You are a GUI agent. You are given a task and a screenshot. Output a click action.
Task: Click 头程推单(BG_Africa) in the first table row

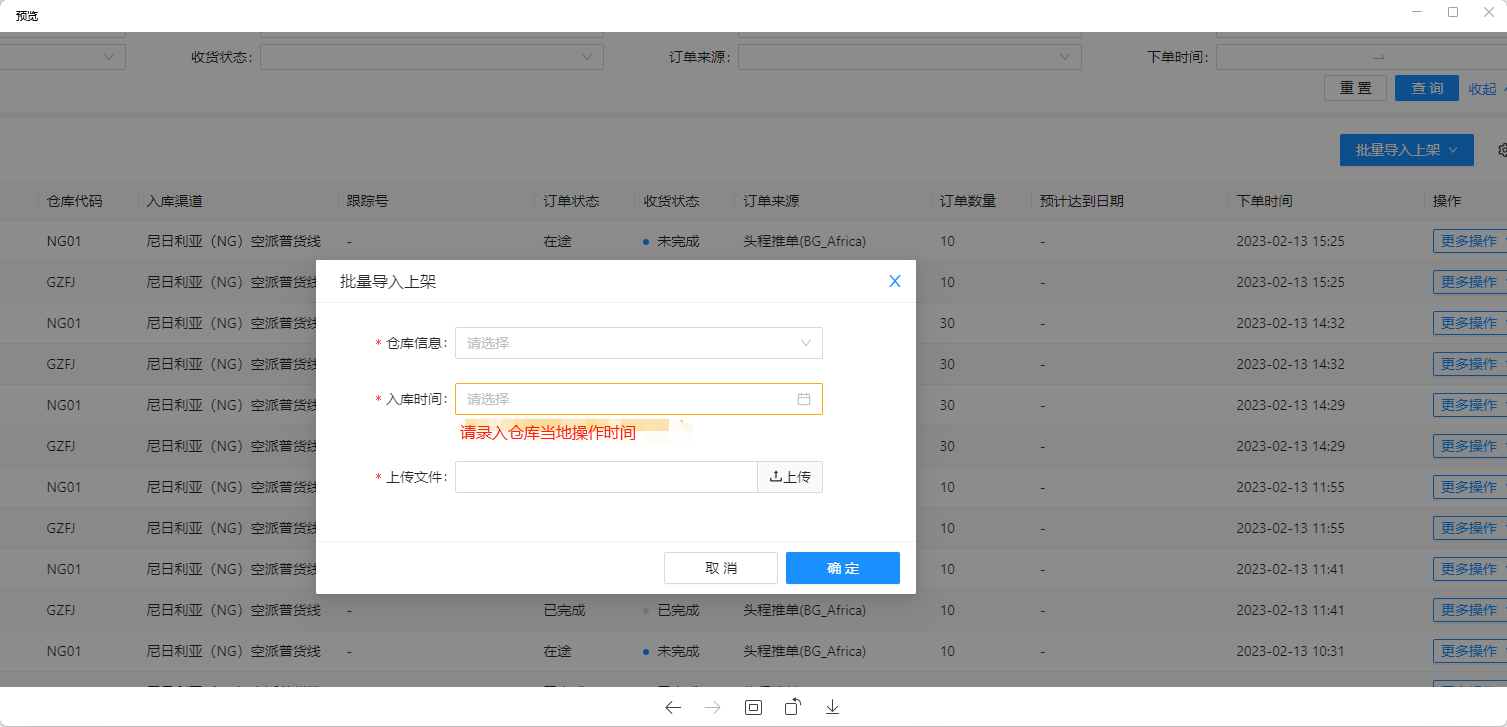pos(805,241)
